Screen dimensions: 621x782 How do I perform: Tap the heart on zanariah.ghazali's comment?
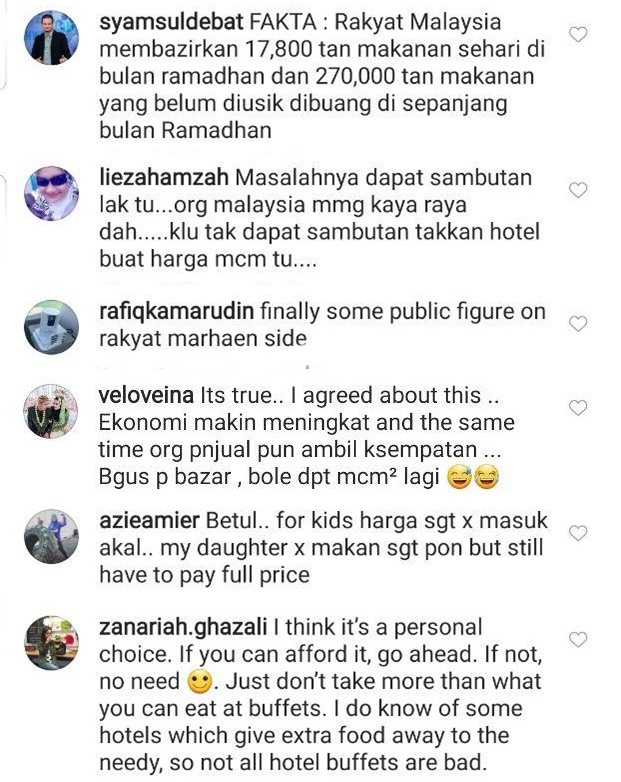point(578,639)
